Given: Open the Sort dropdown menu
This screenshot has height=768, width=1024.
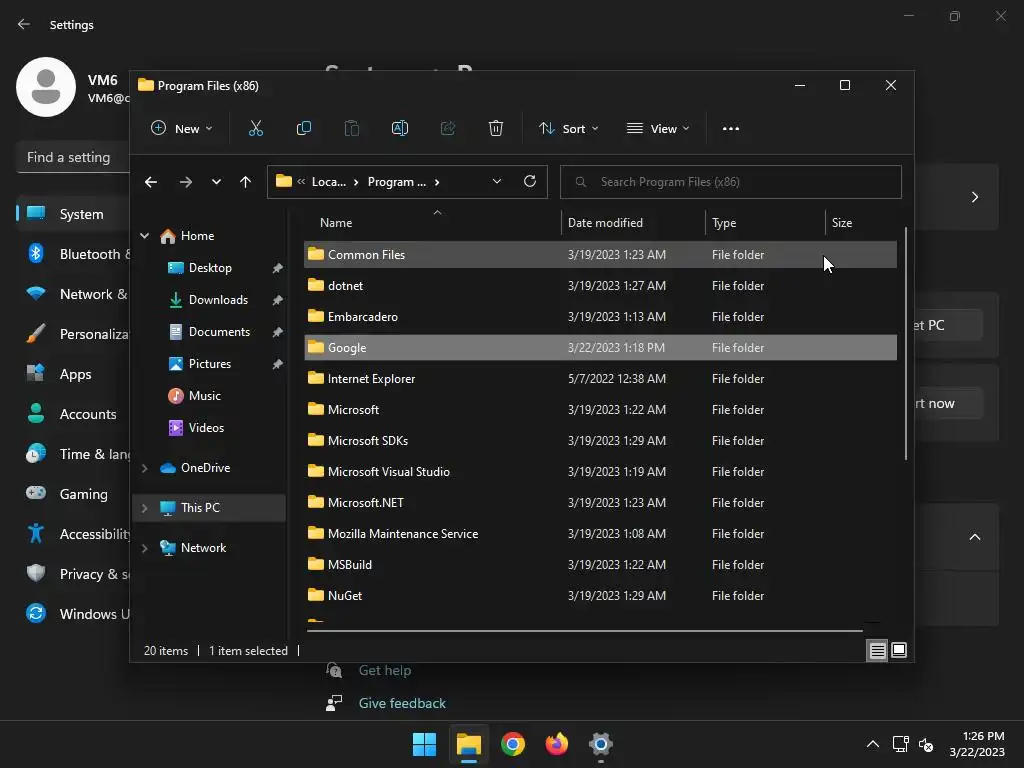Looking at the screenshot, I should 568,129.
